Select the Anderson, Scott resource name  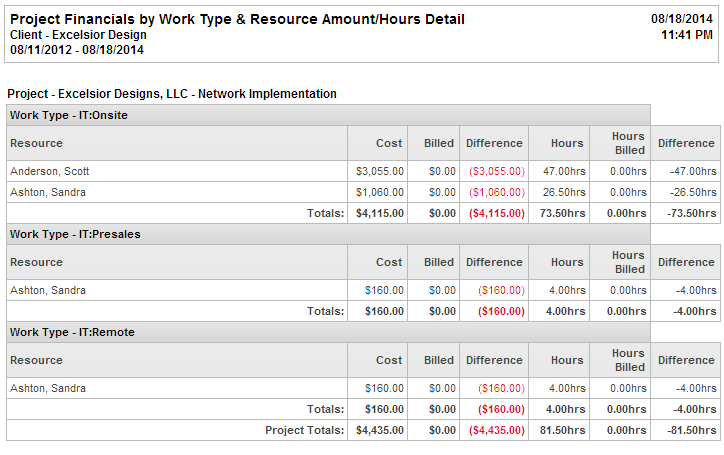[x=49, y=171]
